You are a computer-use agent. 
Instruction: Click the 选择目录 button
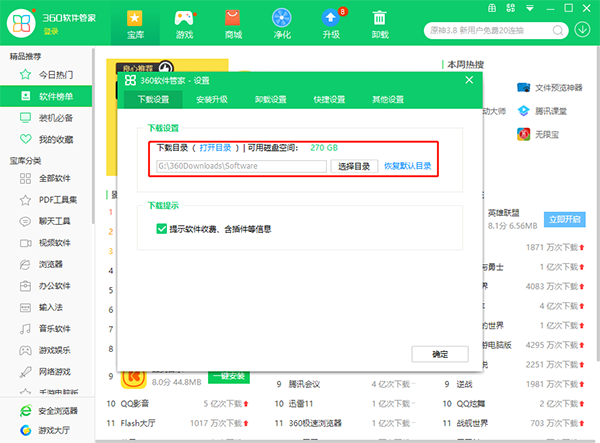(x=354, y=166)
